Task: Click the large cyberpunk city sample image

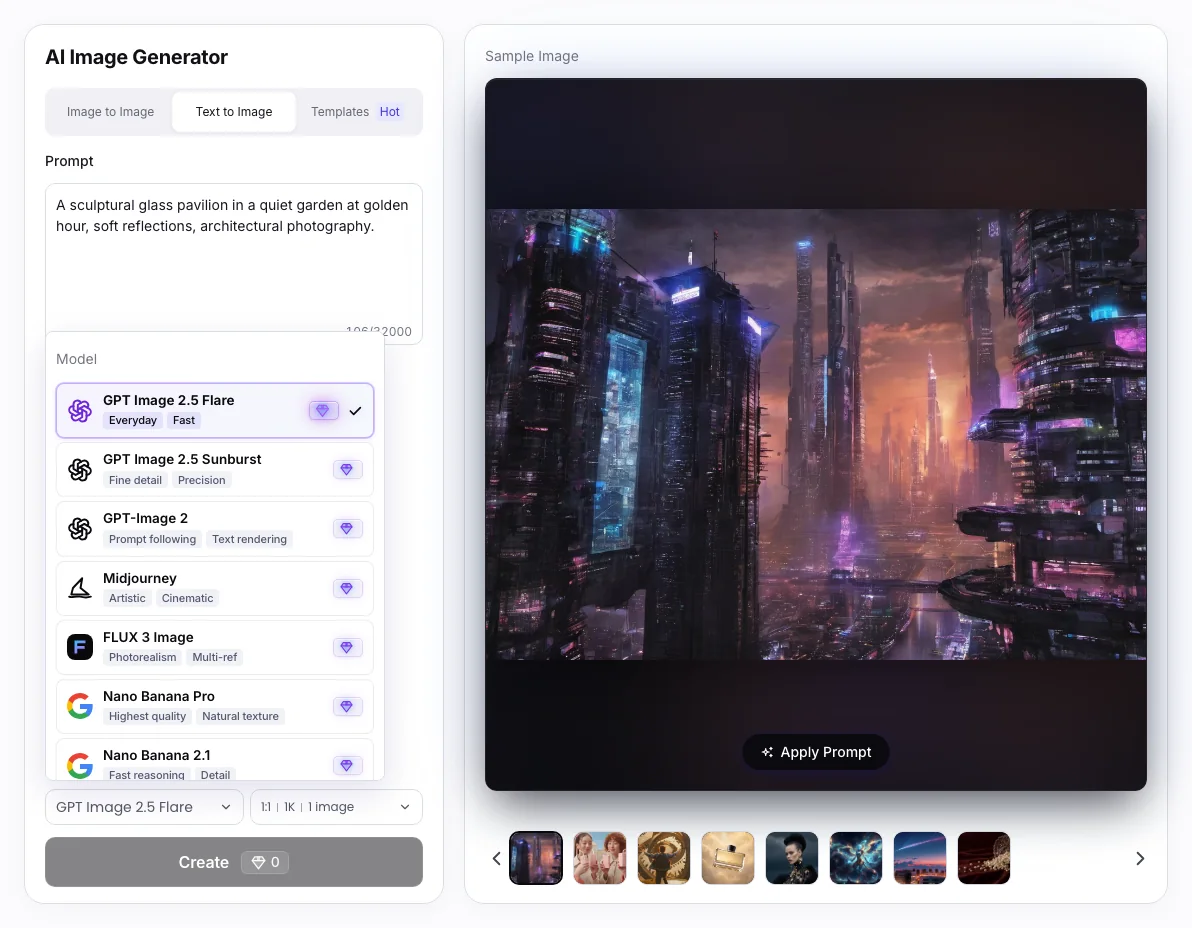Action: [x=816, y=434]
